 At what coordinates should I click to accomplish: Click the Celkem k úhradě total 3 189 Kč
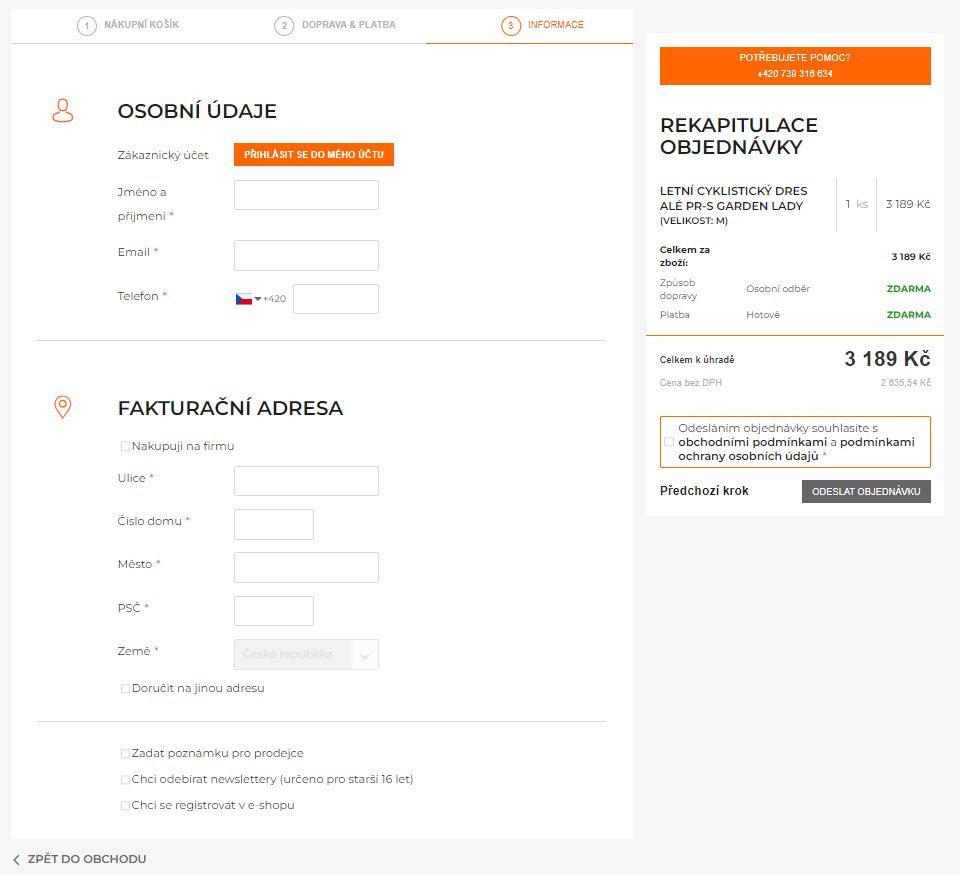[887, 359]
